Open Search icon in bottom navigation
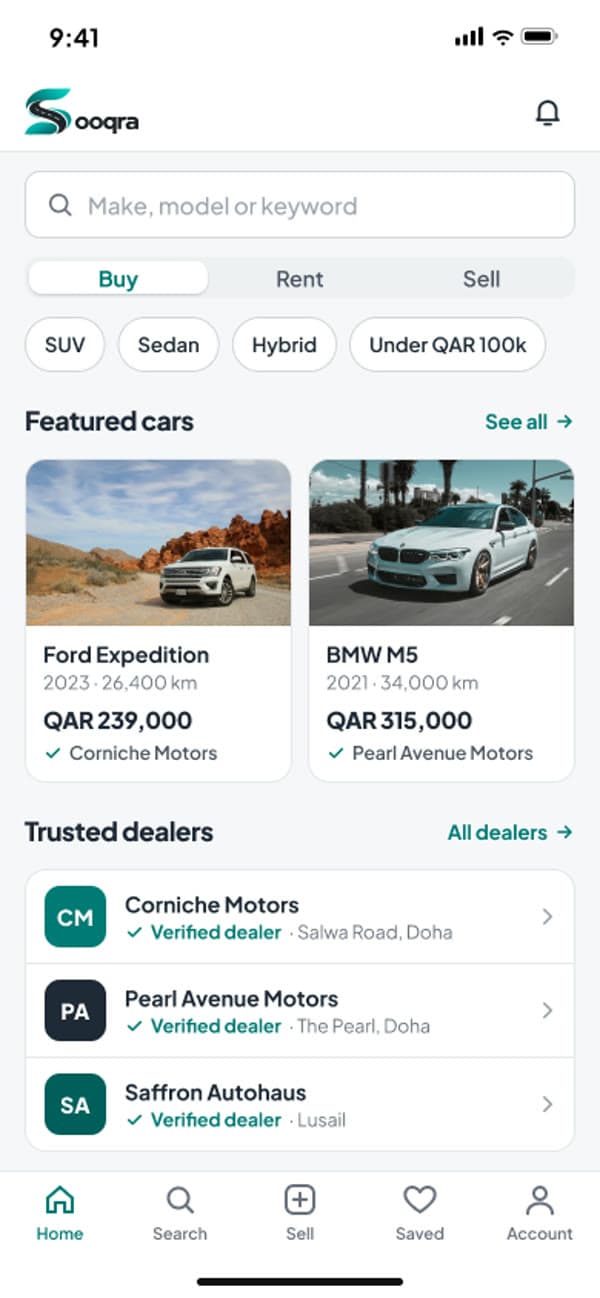 click(x=180, y=1199)
